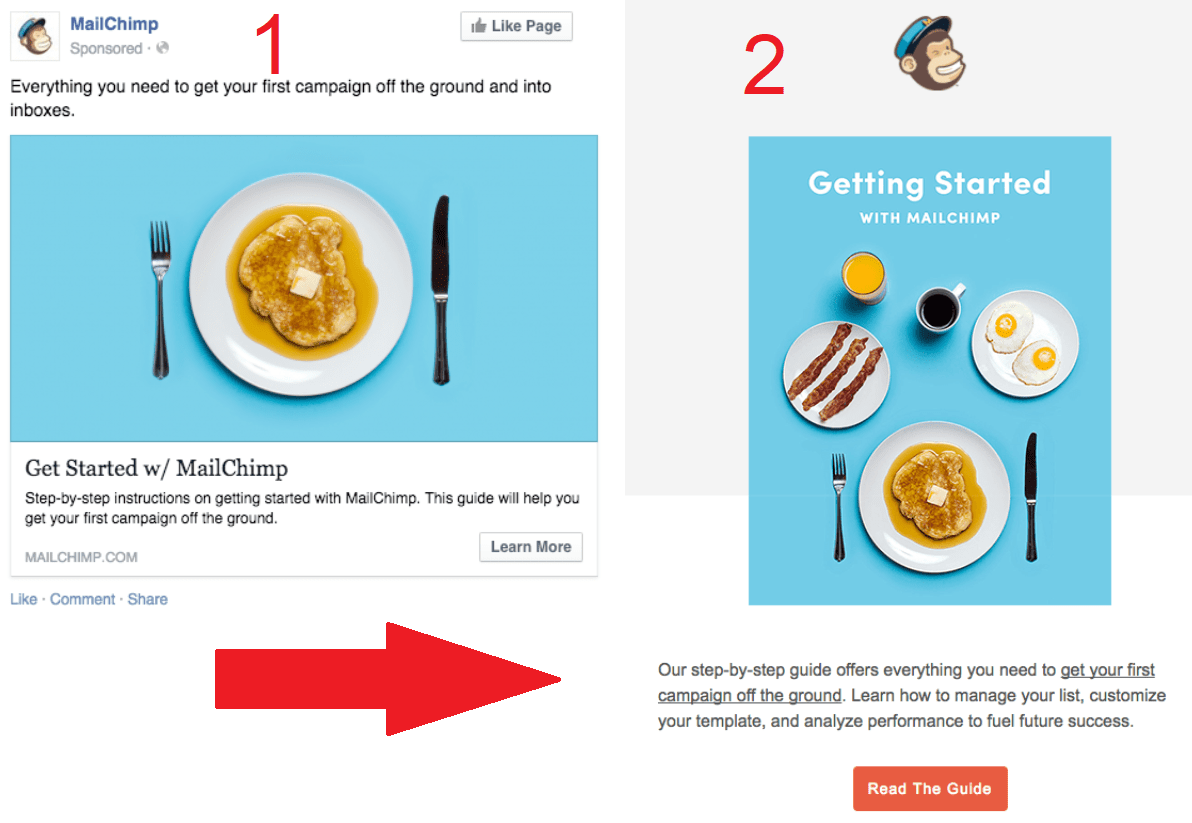1192x823 pixels.
Task: Click the Share link
Action: pos(147,599)
